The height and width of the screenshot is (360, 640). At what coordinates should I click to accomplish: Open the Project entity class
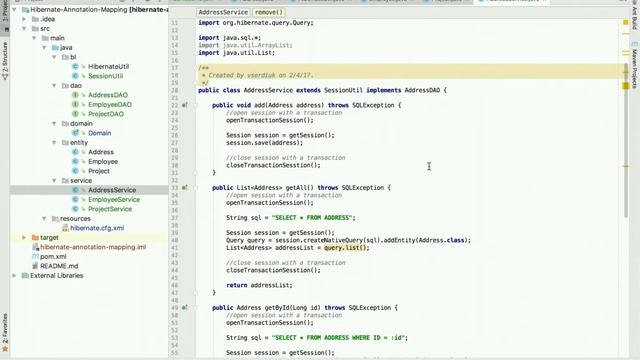[99, 171]
